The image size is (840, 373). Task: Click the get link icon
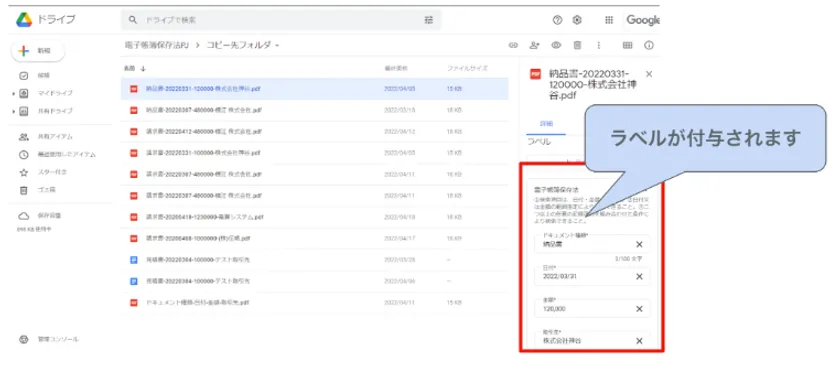point(513,46)
